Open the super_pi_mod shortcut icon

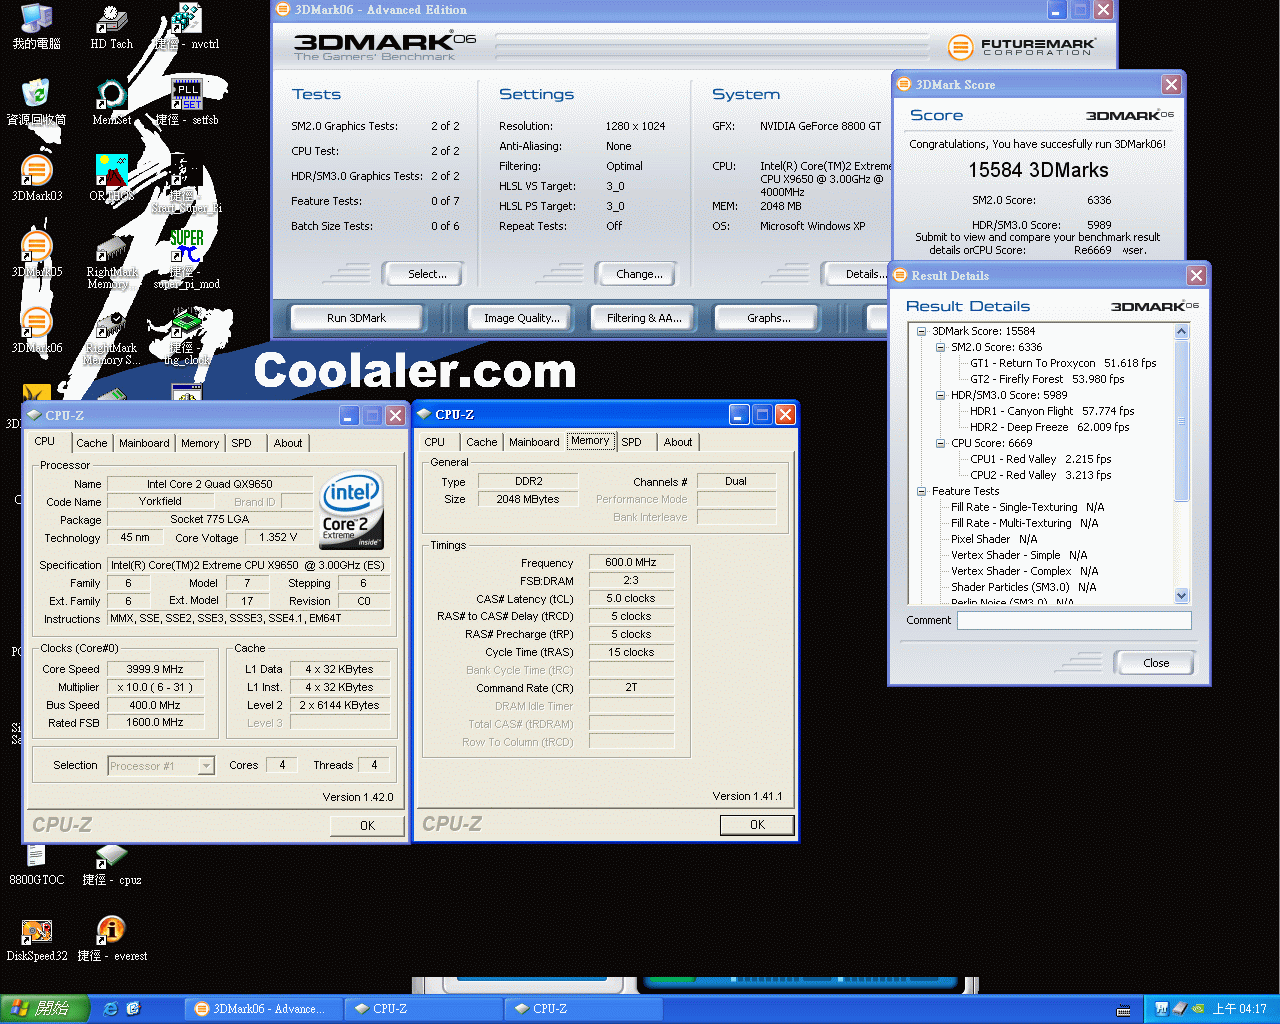point(187,260)
